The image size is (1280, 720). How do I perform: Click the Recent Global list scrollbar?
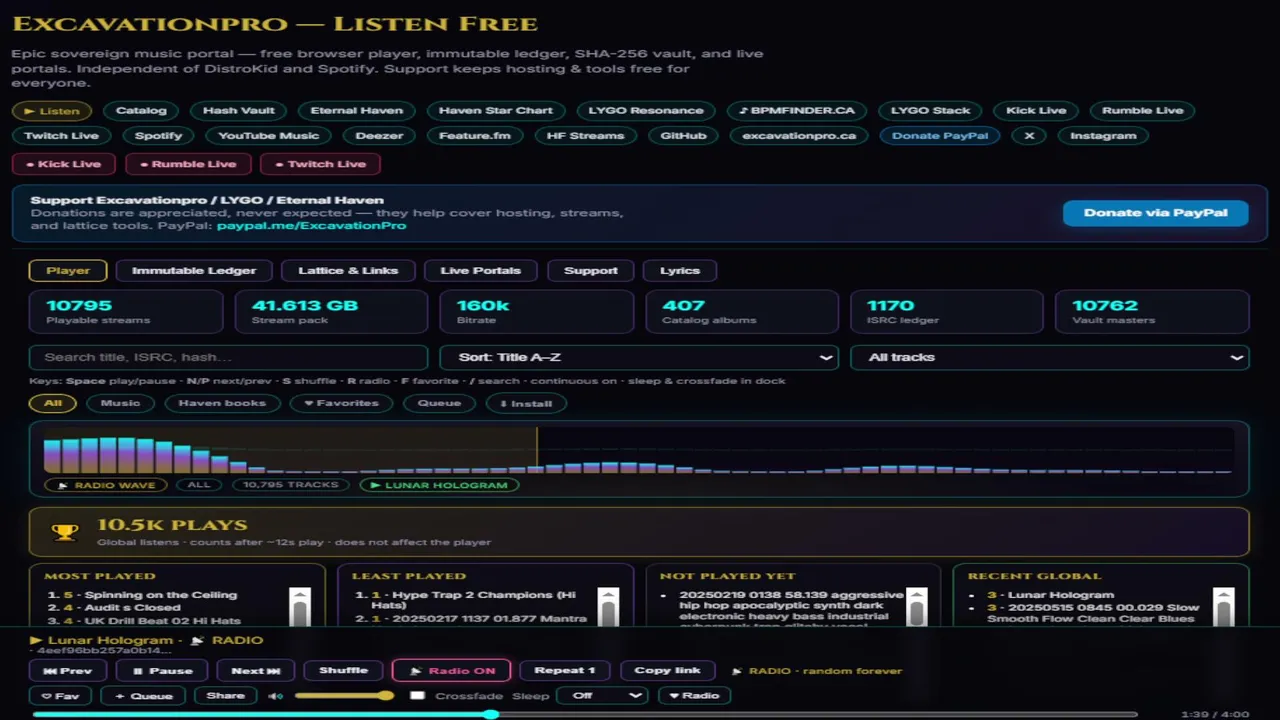(x=1223, y=606)
